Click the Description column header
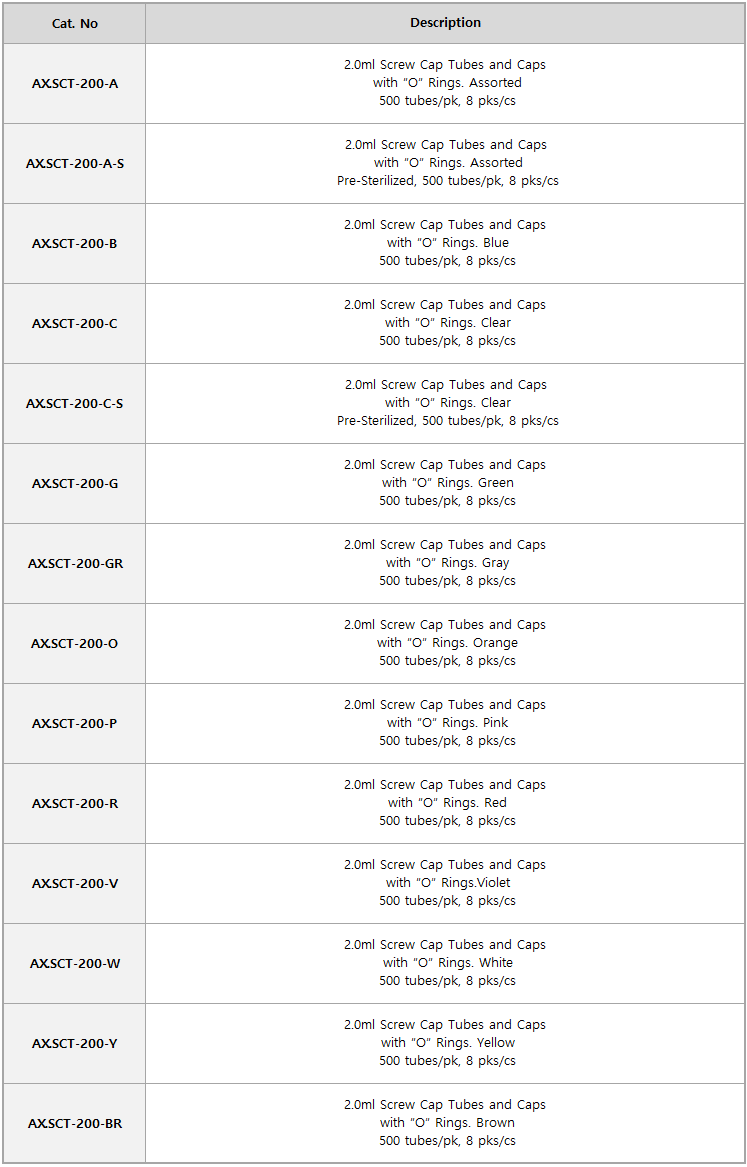 click(445, 24)
